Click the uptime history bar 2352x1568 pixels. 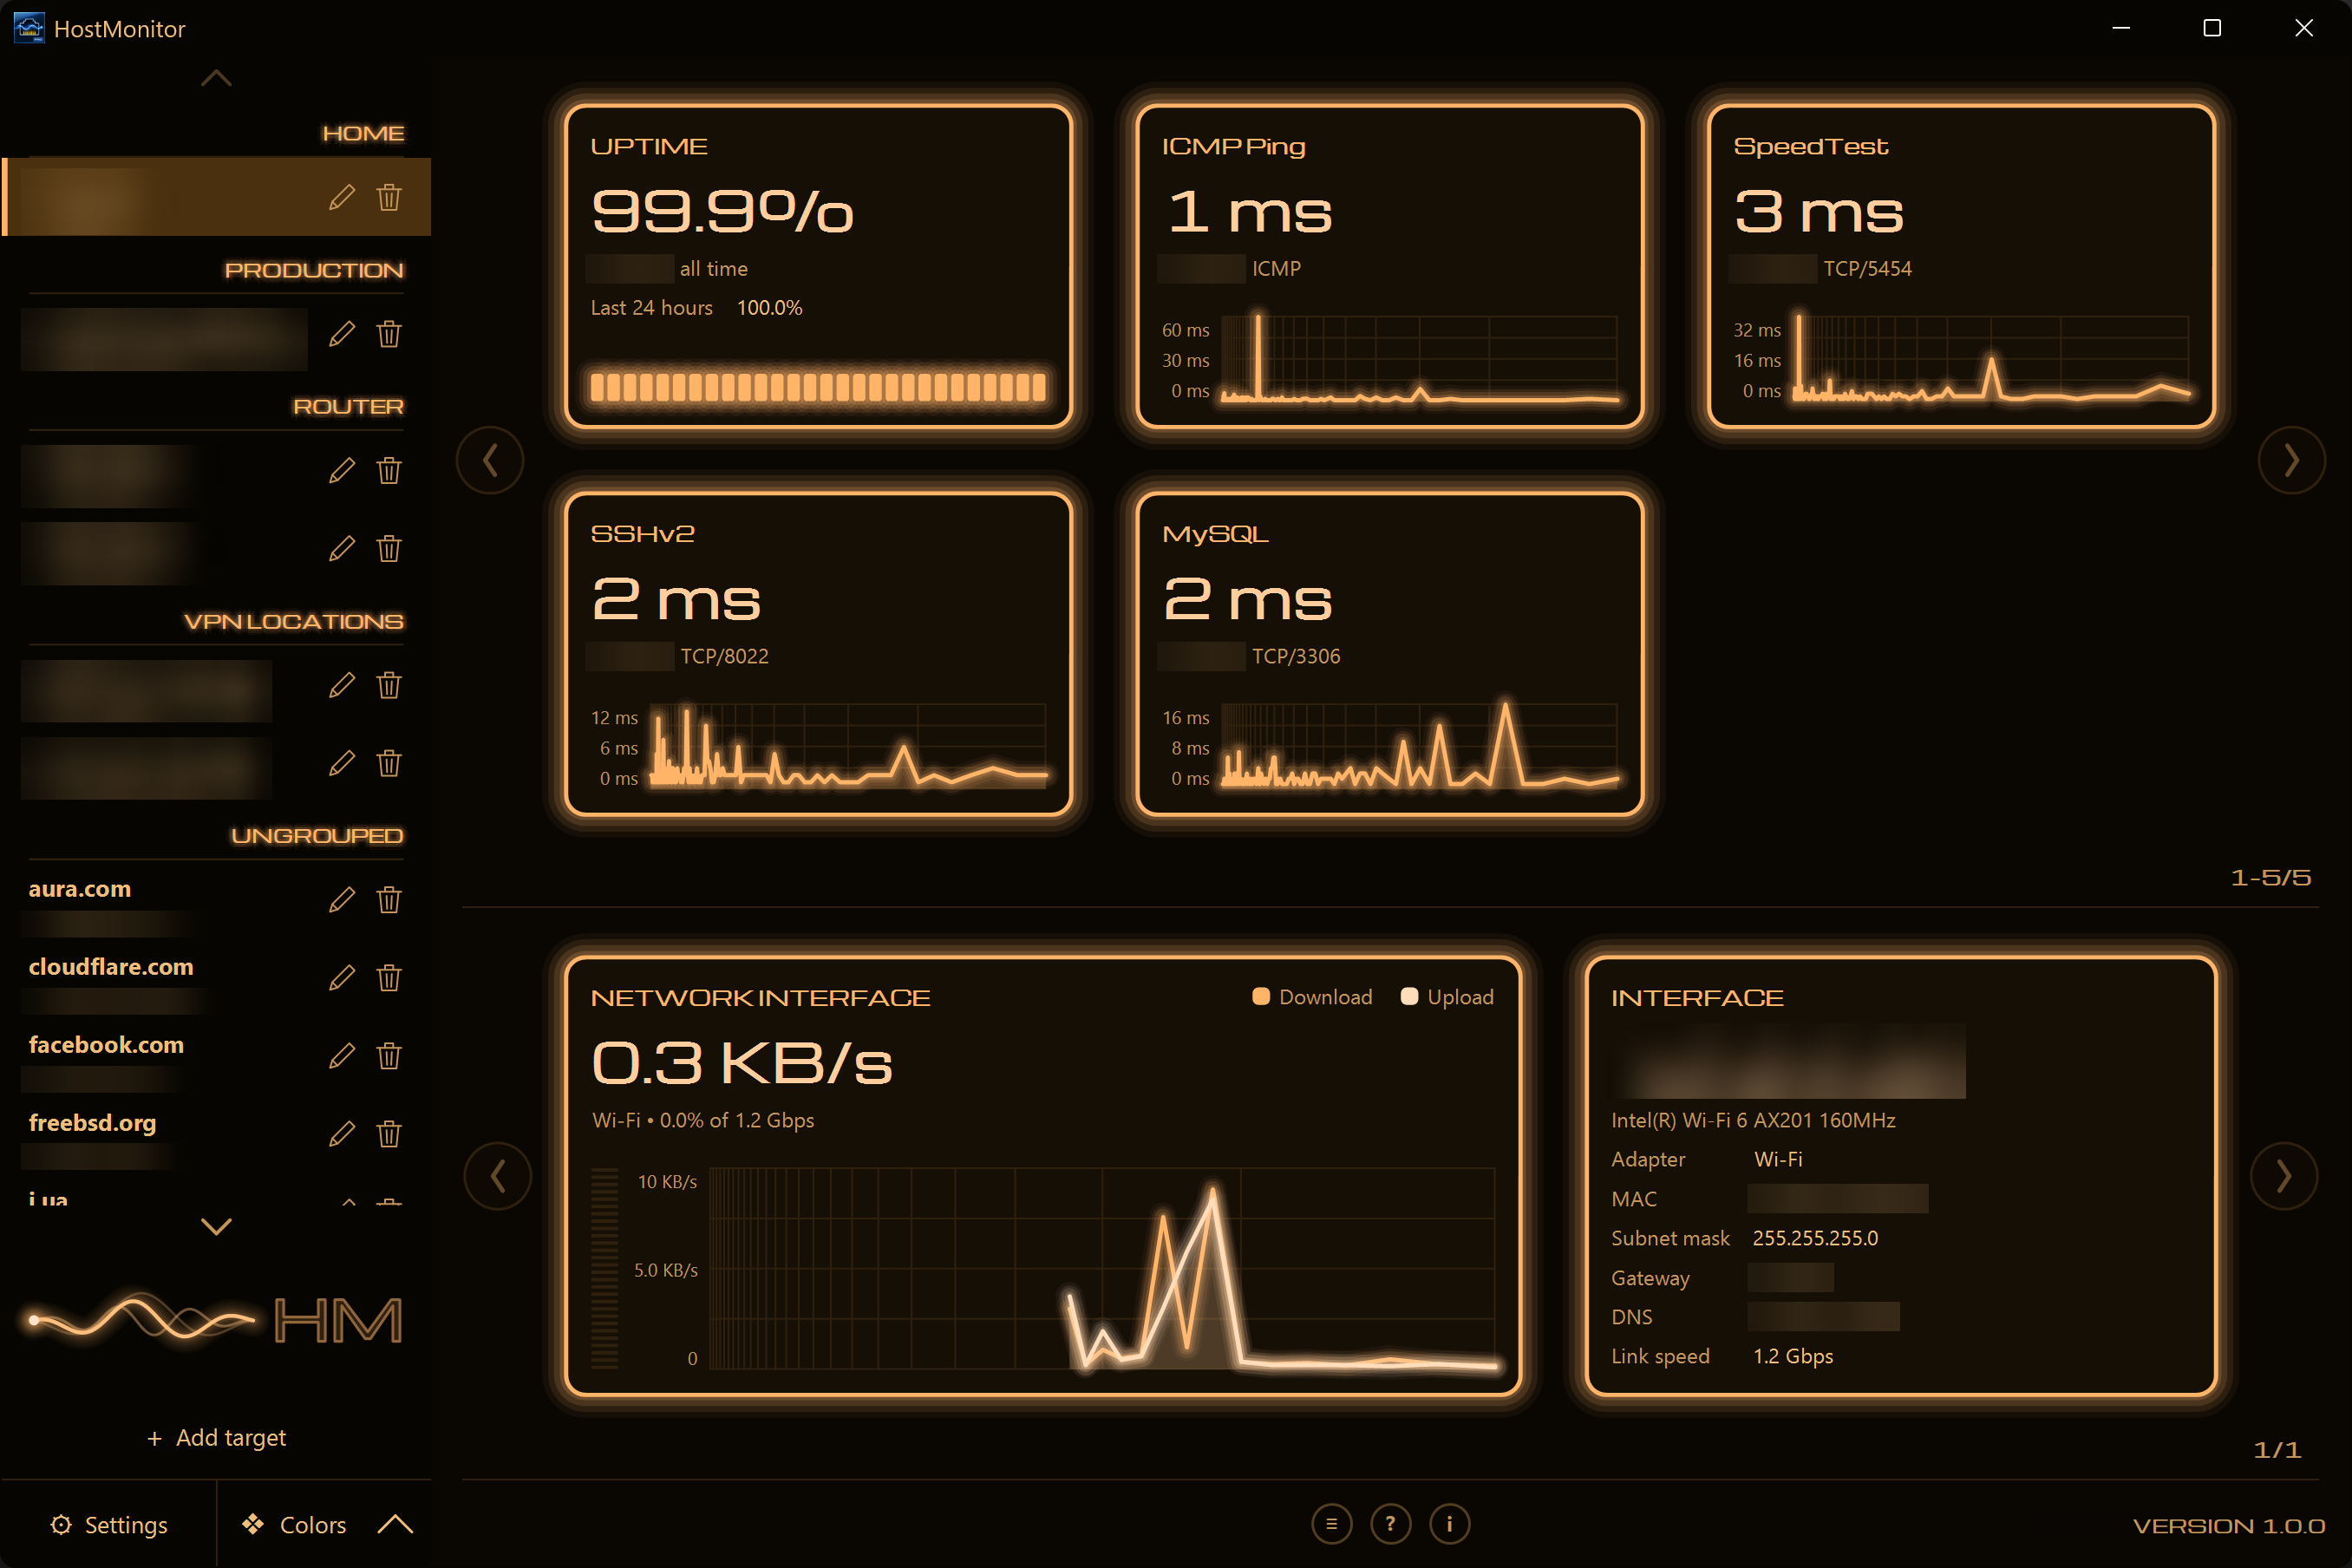[x=818, y=388]
